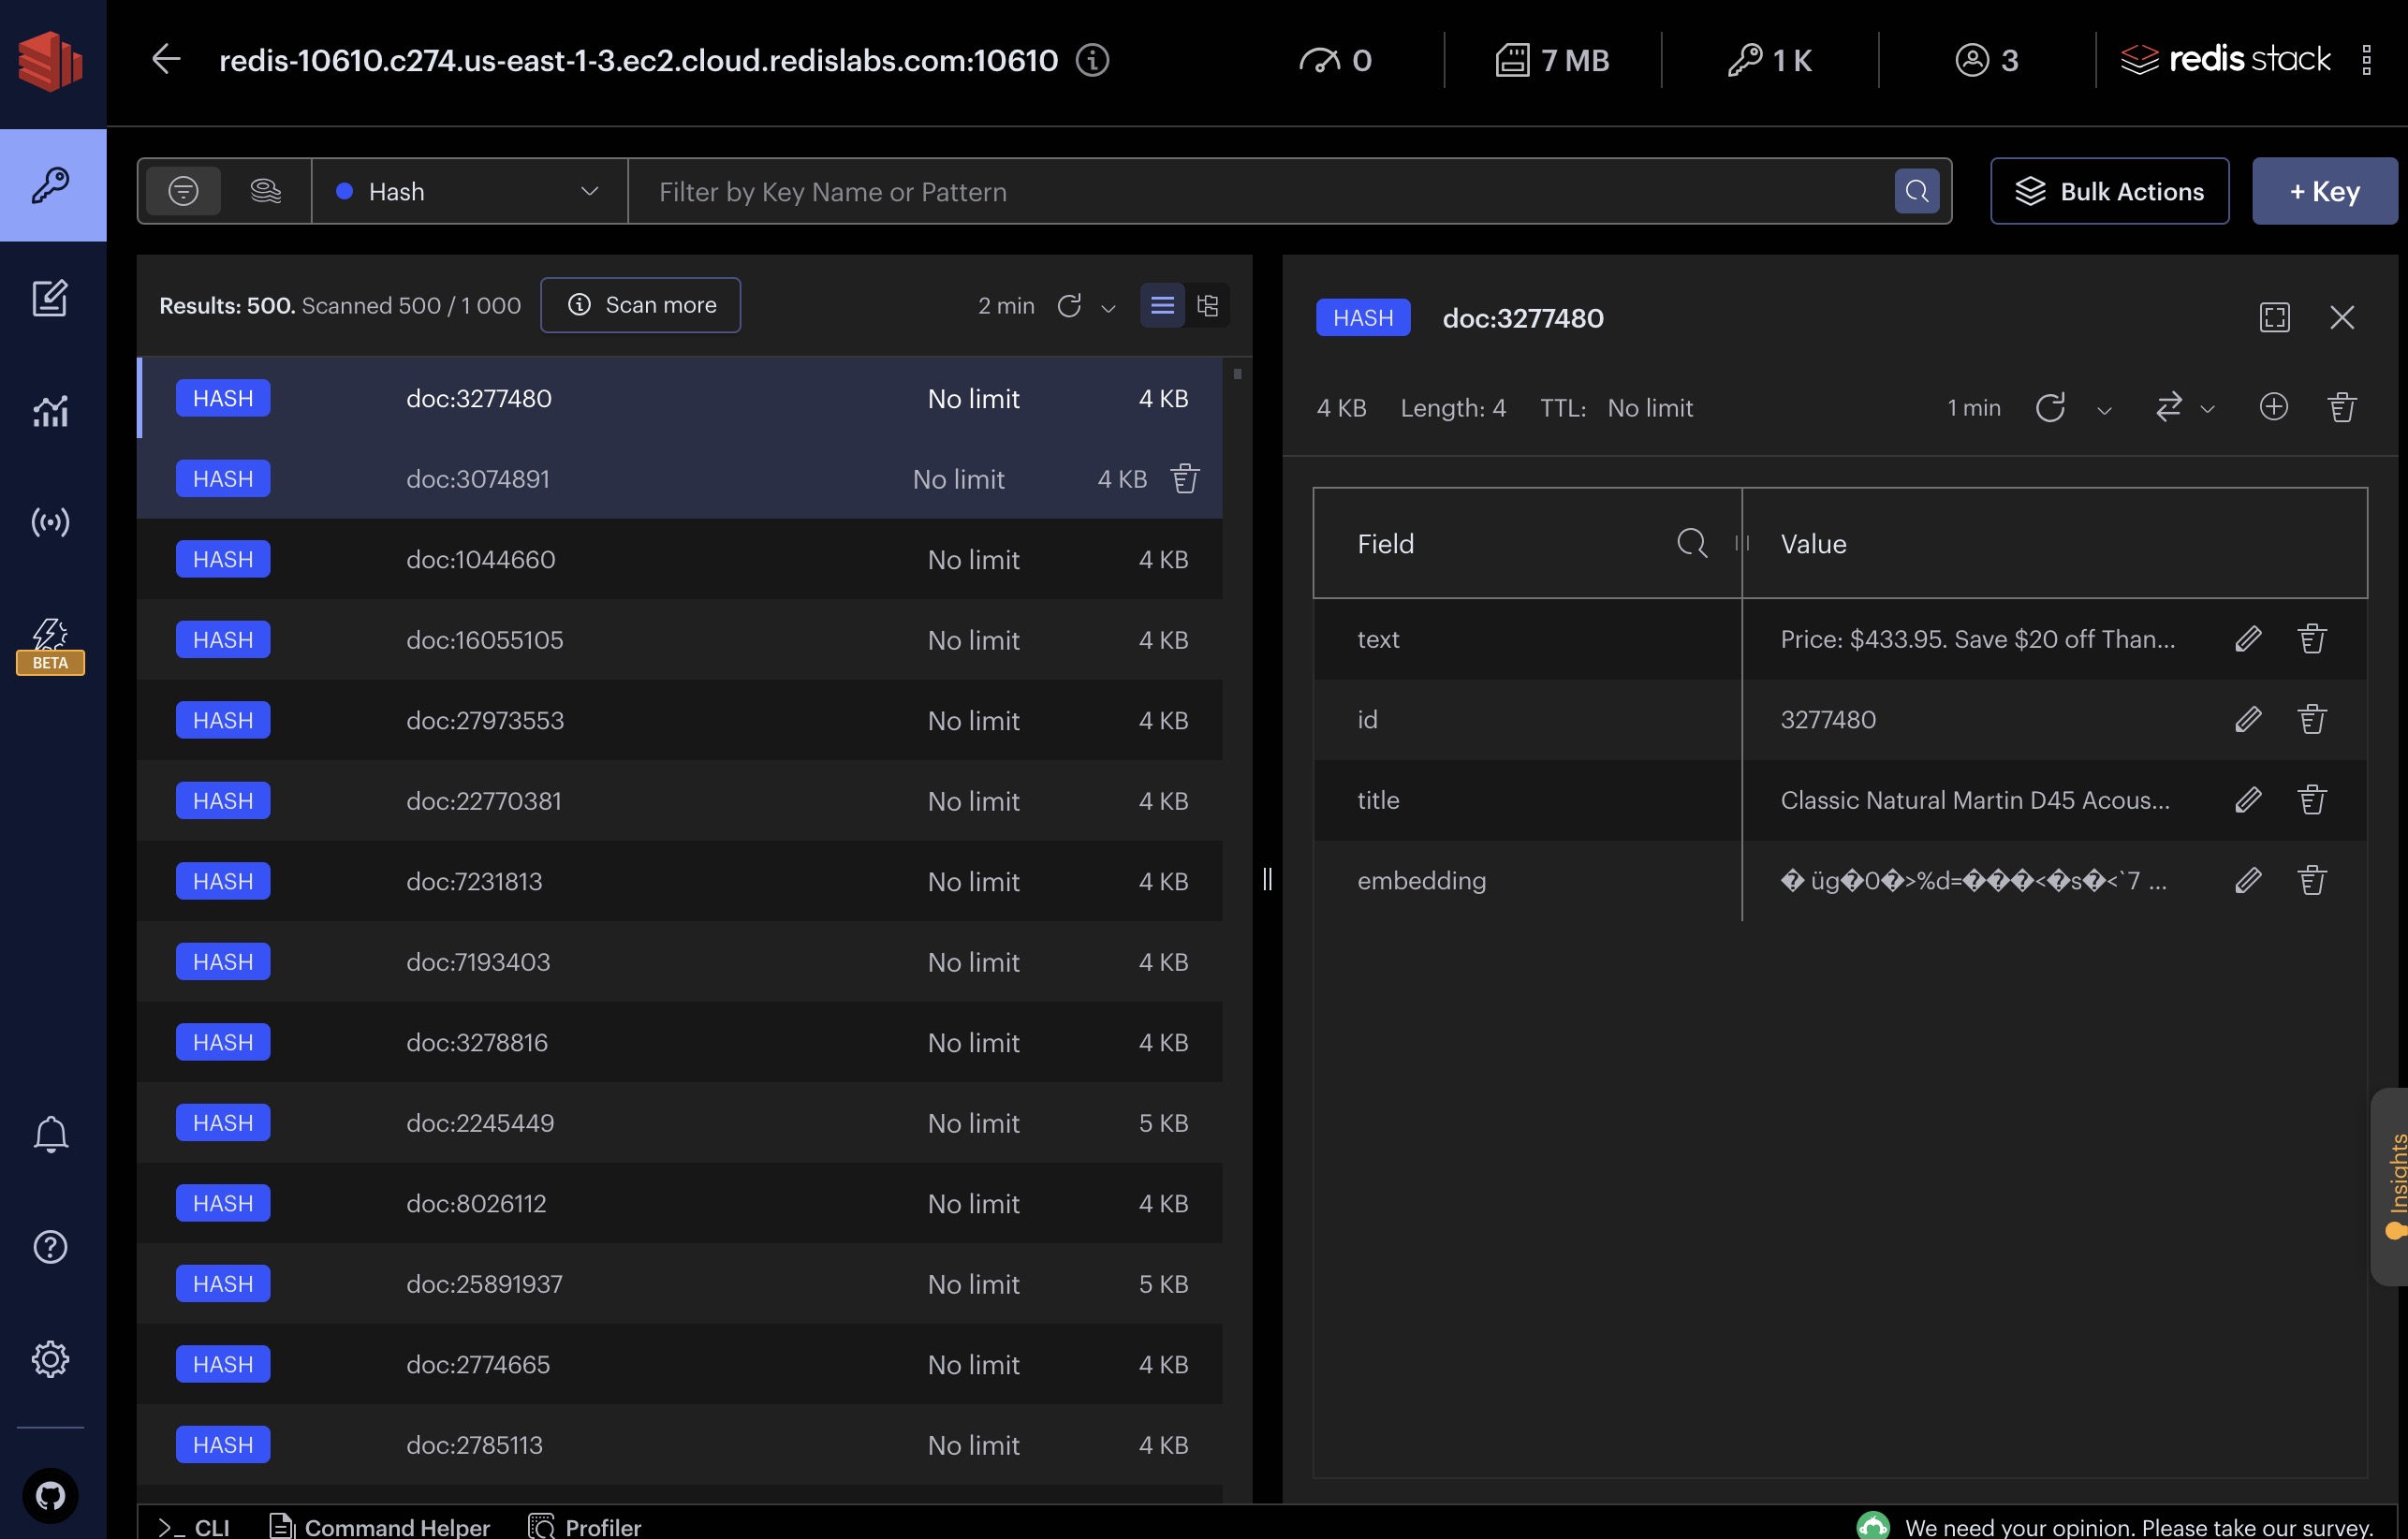Click the add field plus icon

click(2273, 407)
